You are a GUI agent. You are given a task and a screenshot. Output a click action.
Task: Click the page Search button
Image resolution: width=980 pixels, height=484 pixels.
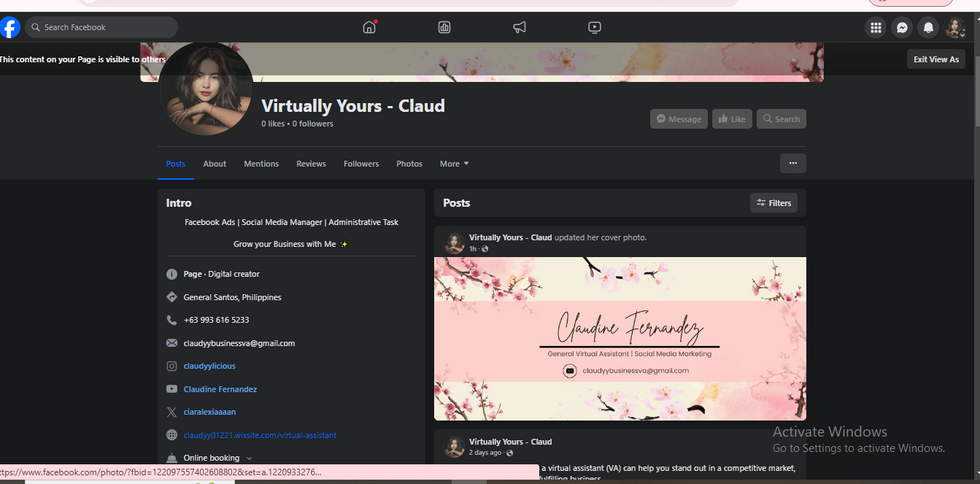coord(781,119)
